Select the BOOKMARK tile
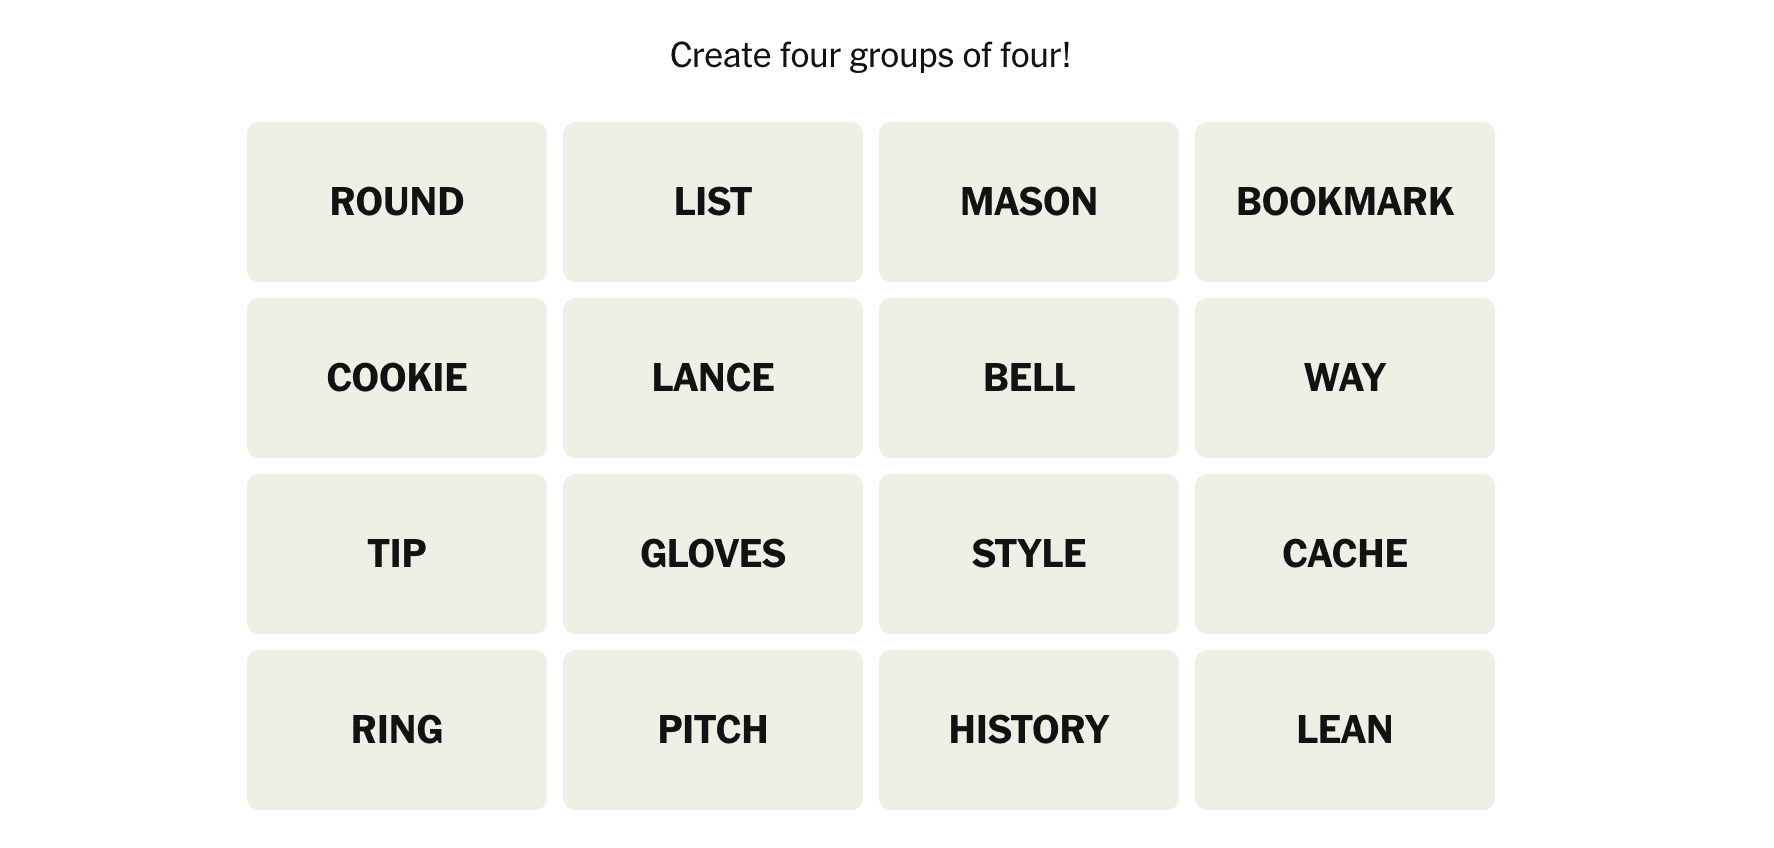 coord(1345,202)
